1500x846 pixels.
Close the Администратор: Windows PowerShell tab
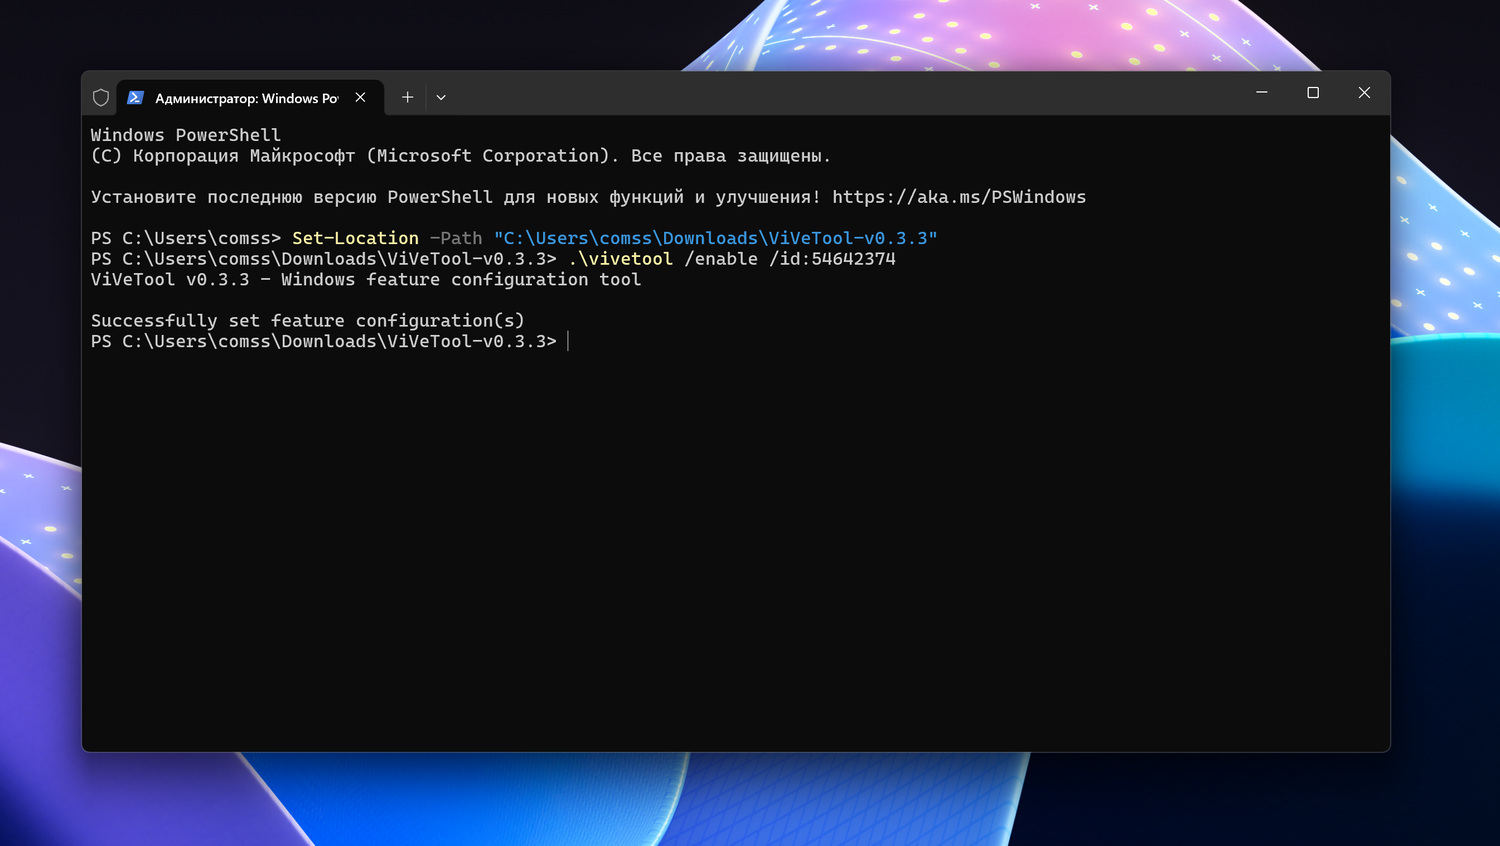[361, 97]
